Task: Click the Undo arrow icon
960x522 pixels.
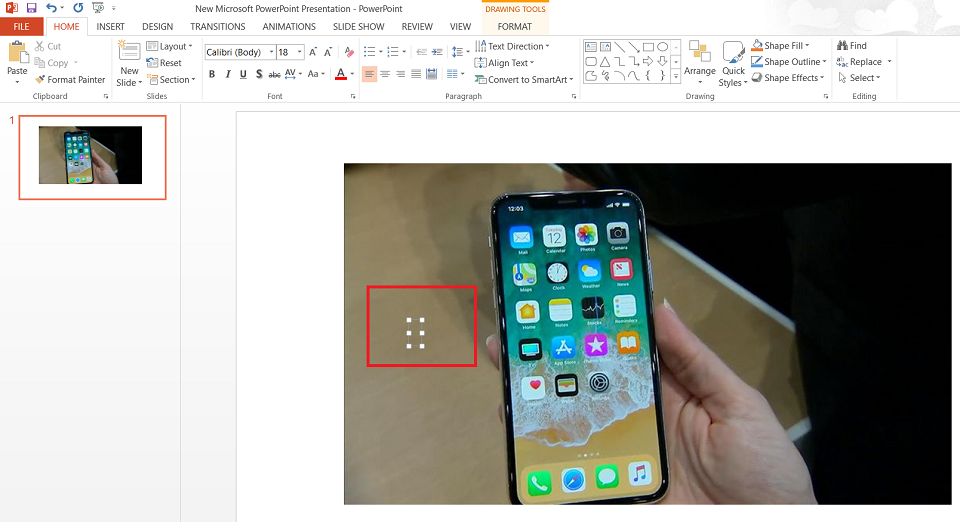Action: click(x=51, y=8)
